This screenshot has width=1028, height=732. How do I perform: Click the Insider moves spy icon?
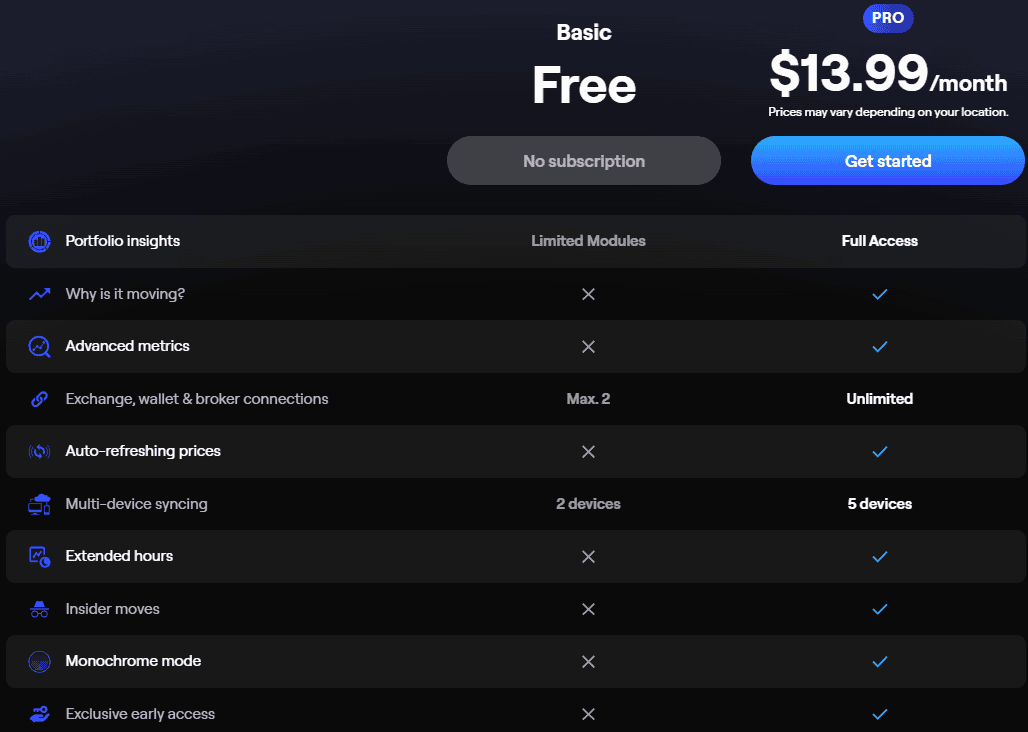39,609
